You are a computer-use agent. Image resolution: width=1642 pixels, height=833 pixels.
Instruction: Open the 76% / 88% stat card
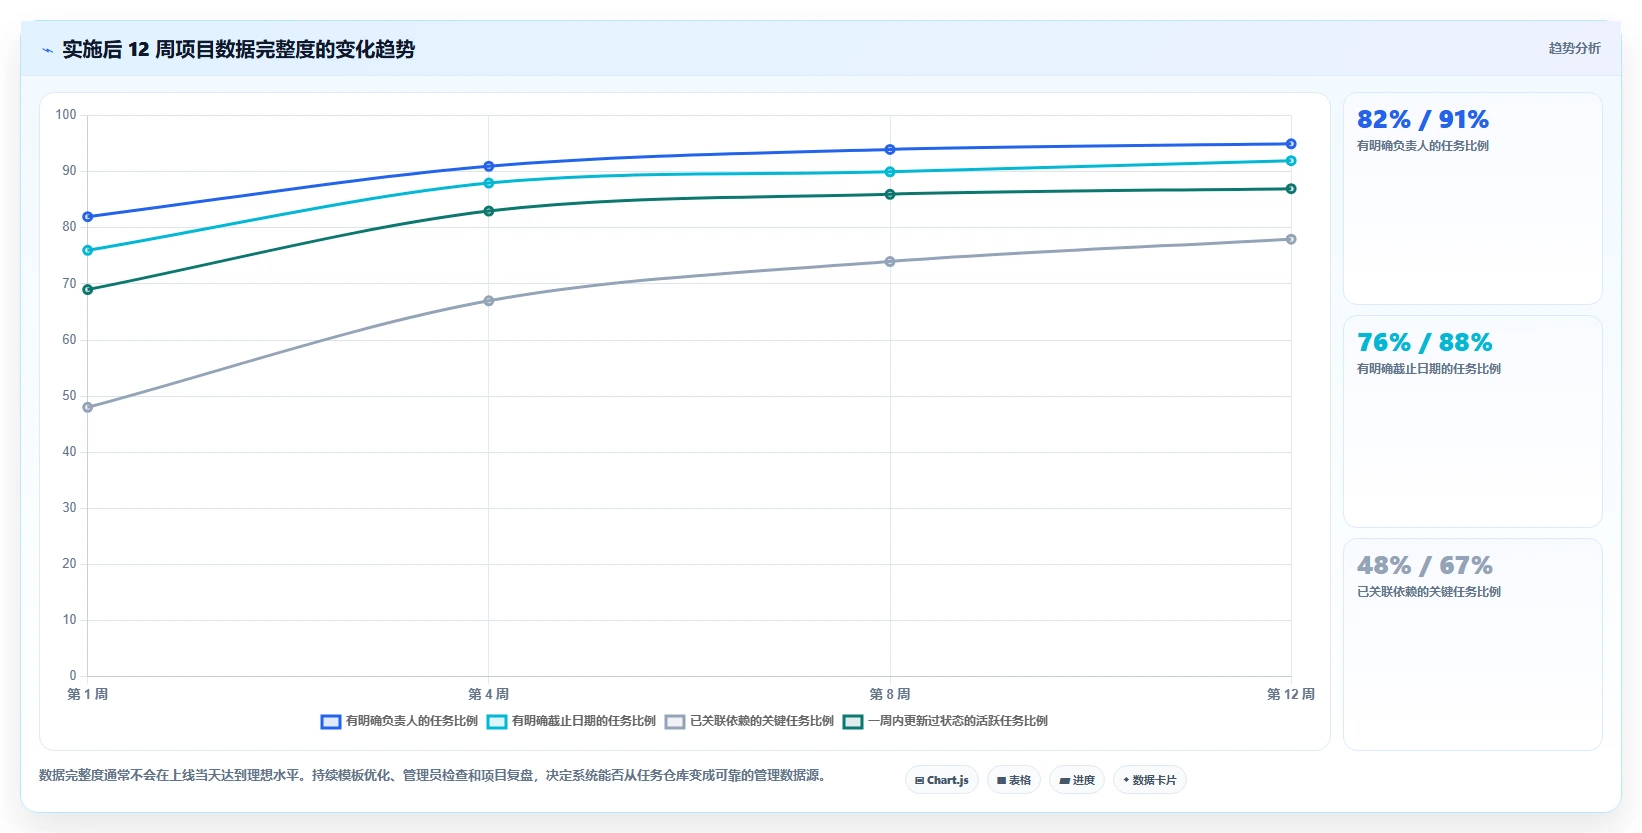pos(1472,422)
